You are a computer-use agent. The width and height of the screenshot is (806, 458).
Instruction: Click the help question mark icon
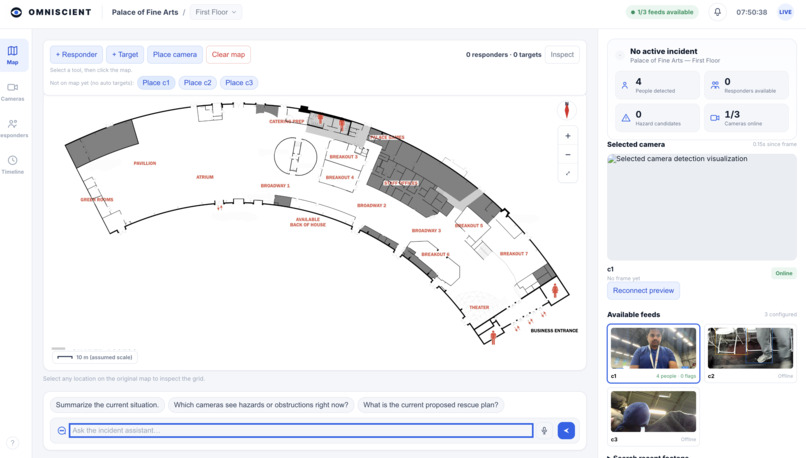click(12, 443)
